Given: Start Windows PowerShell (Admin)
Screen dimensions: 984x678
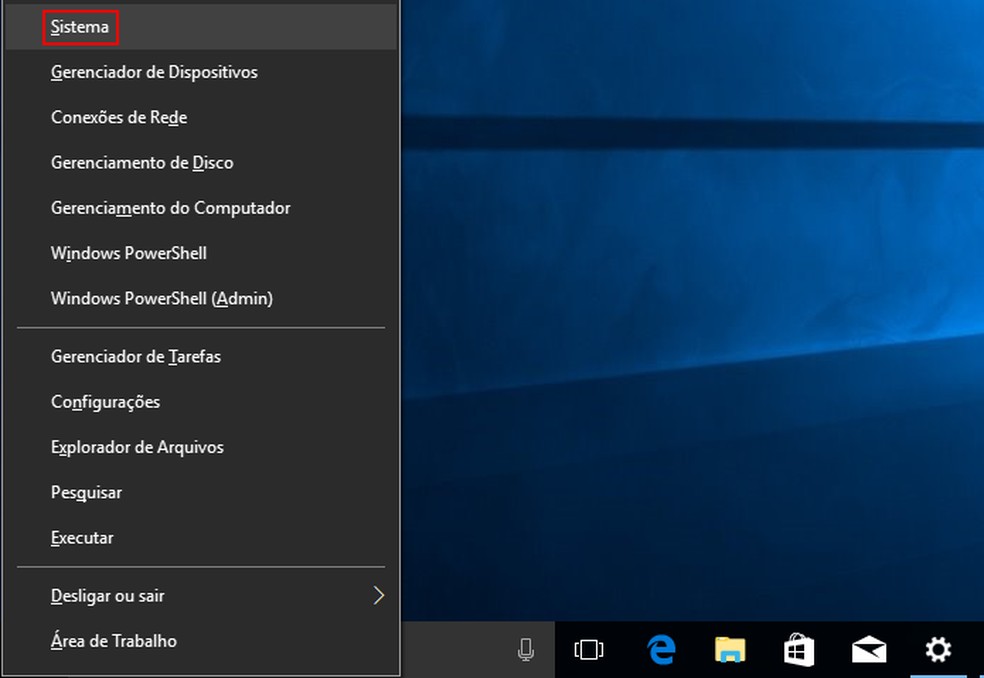Looking at the screenshot, I should (x=201, y=298).
